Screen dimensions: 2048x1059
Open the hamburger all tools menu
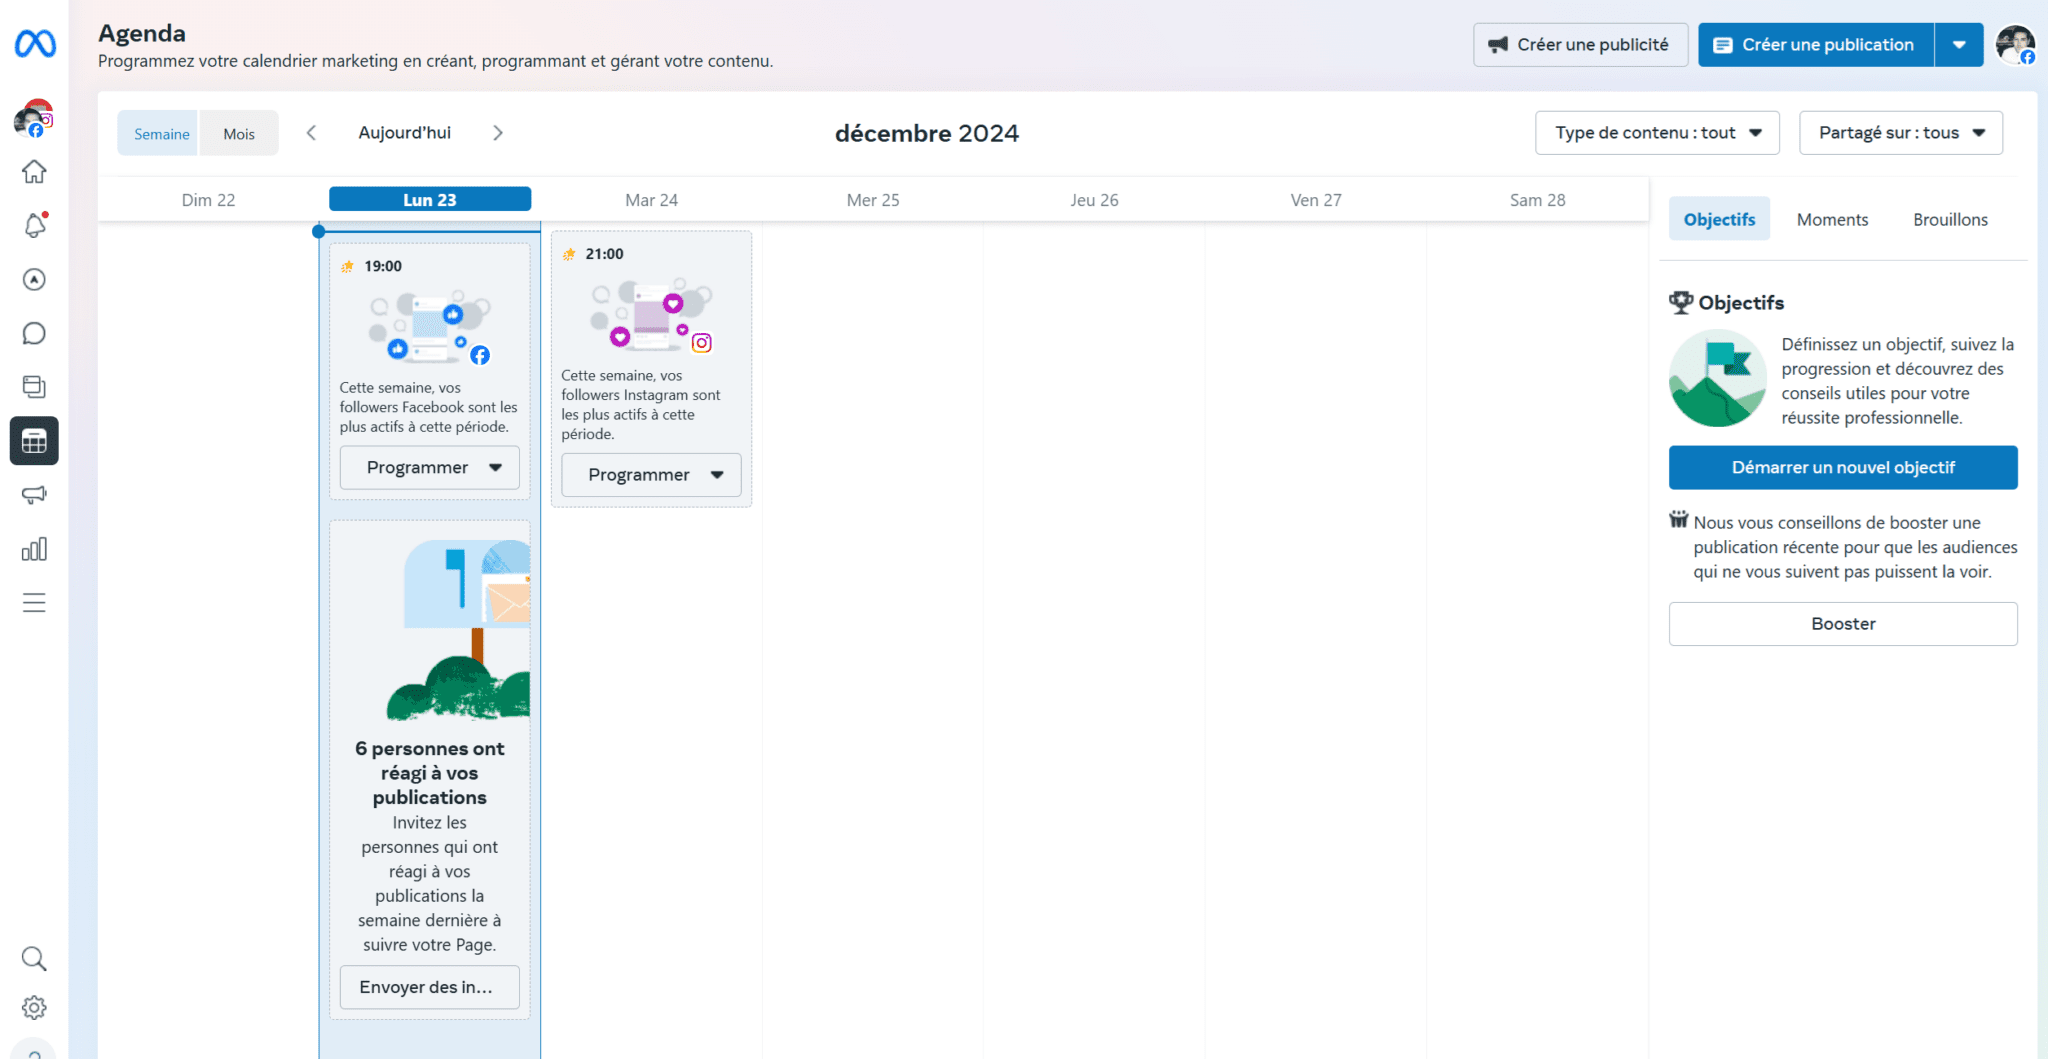(34, 603)
